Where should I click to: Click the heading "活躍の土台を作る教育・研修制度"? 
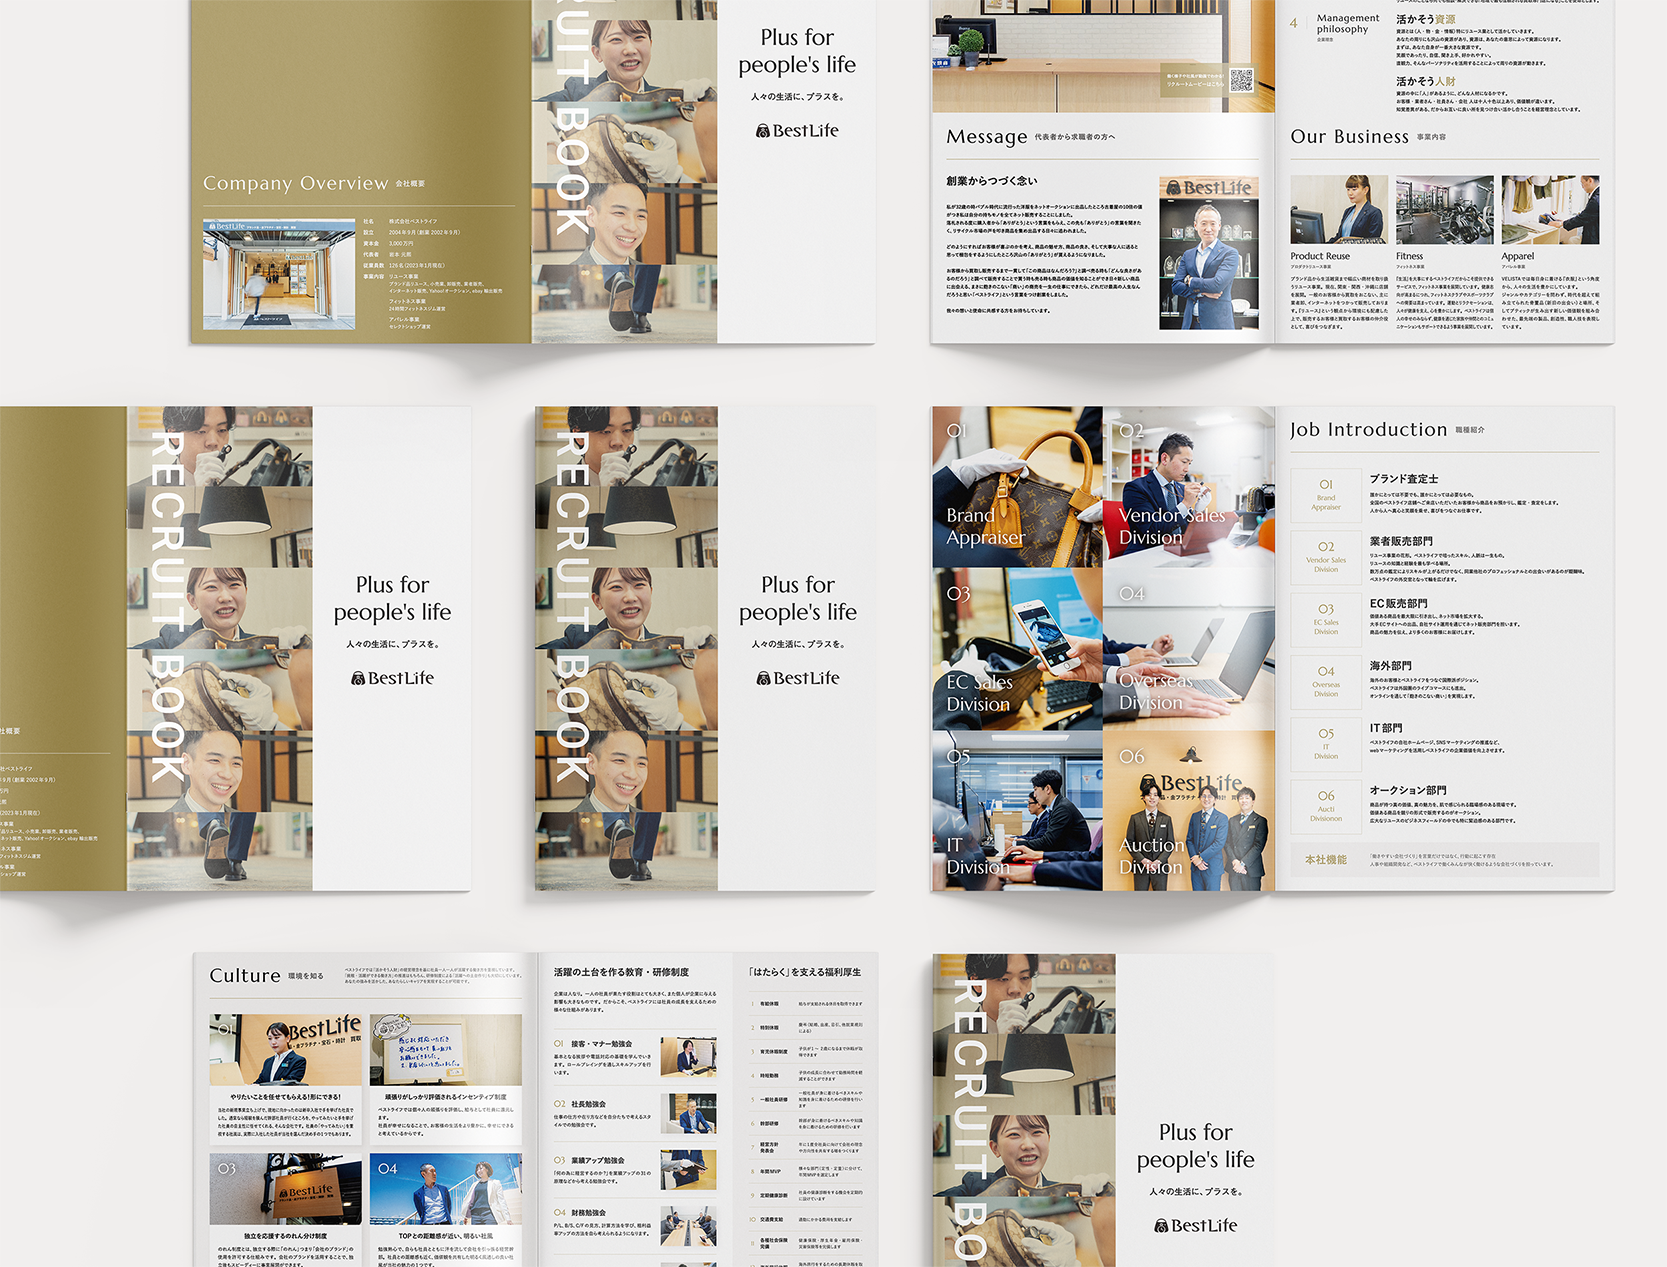coord(621,972)
